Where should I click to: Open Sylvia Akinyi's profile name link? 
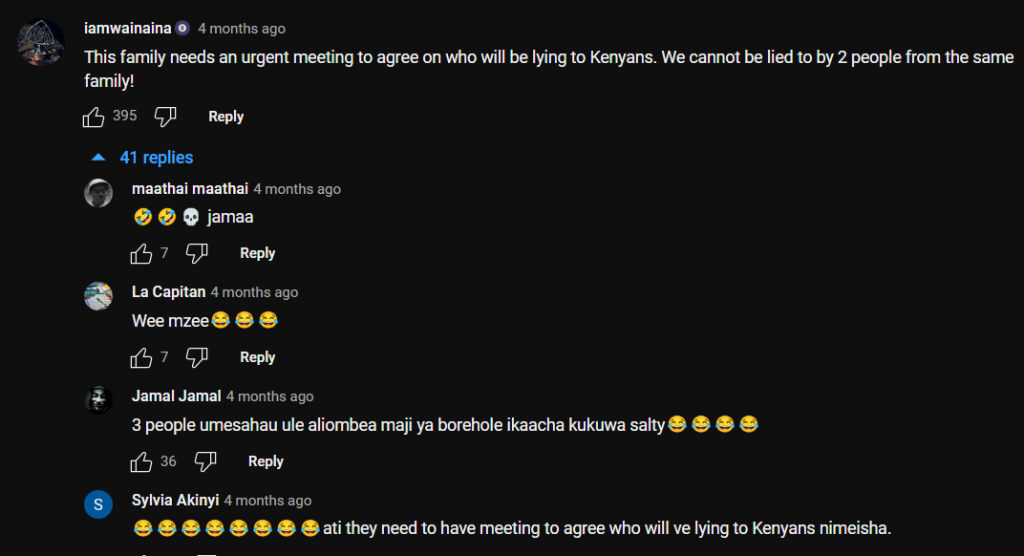[x=175, y=500]
